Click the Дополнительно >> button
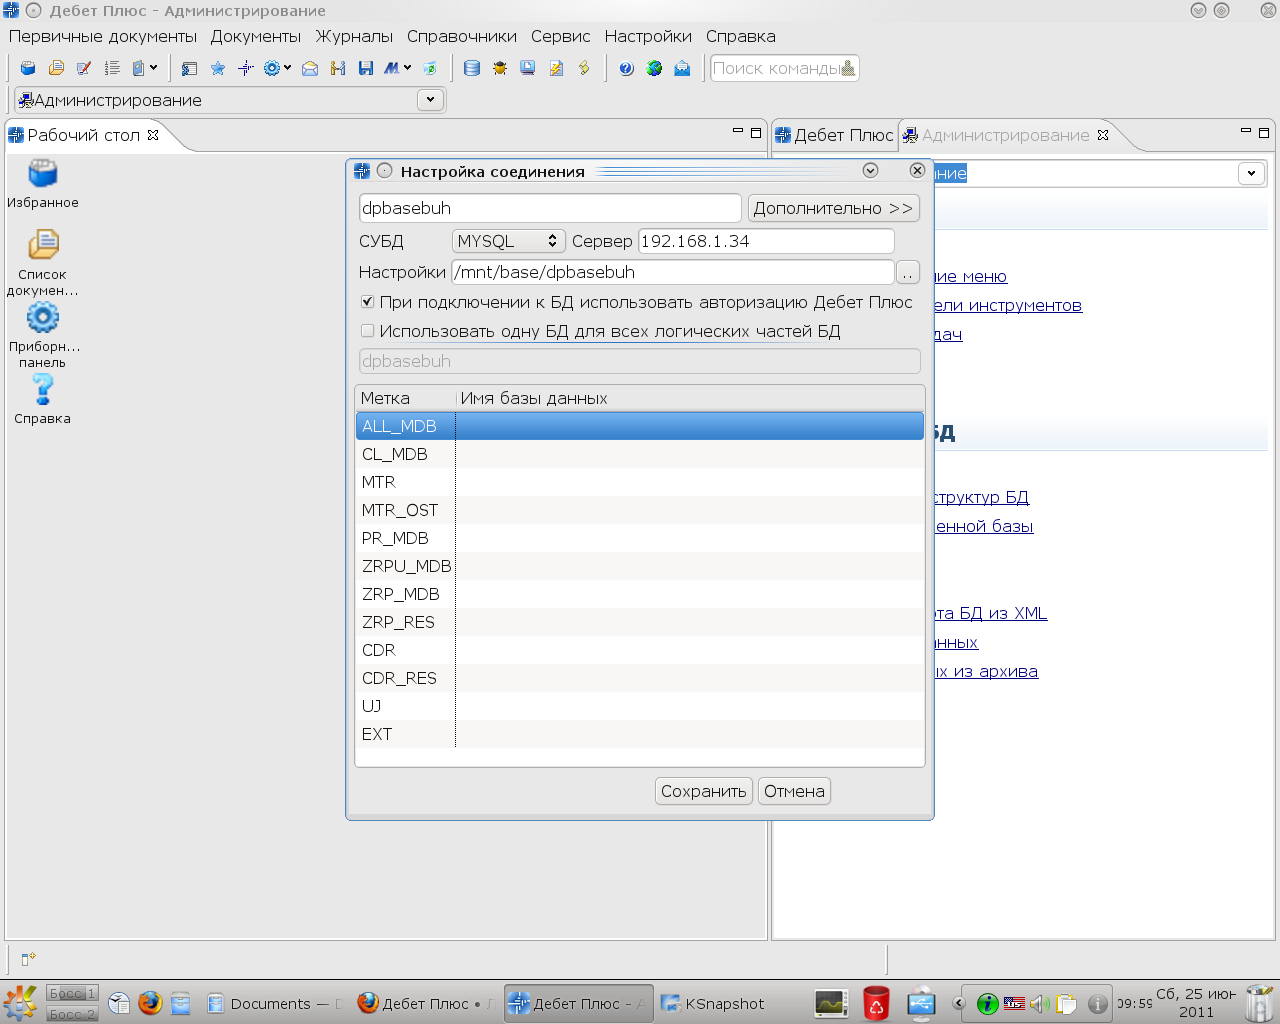The width and height of the screenshot is (1280, 1024). (x=833, y=208)
